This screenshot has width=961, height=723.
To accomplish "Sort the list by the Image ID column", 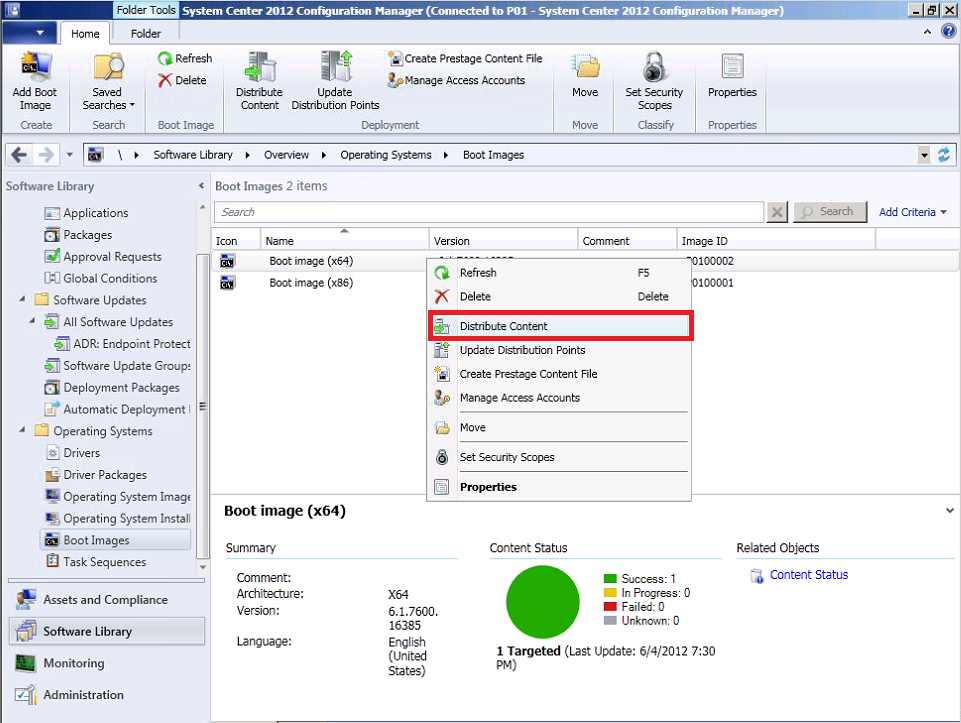I will 776,241.
